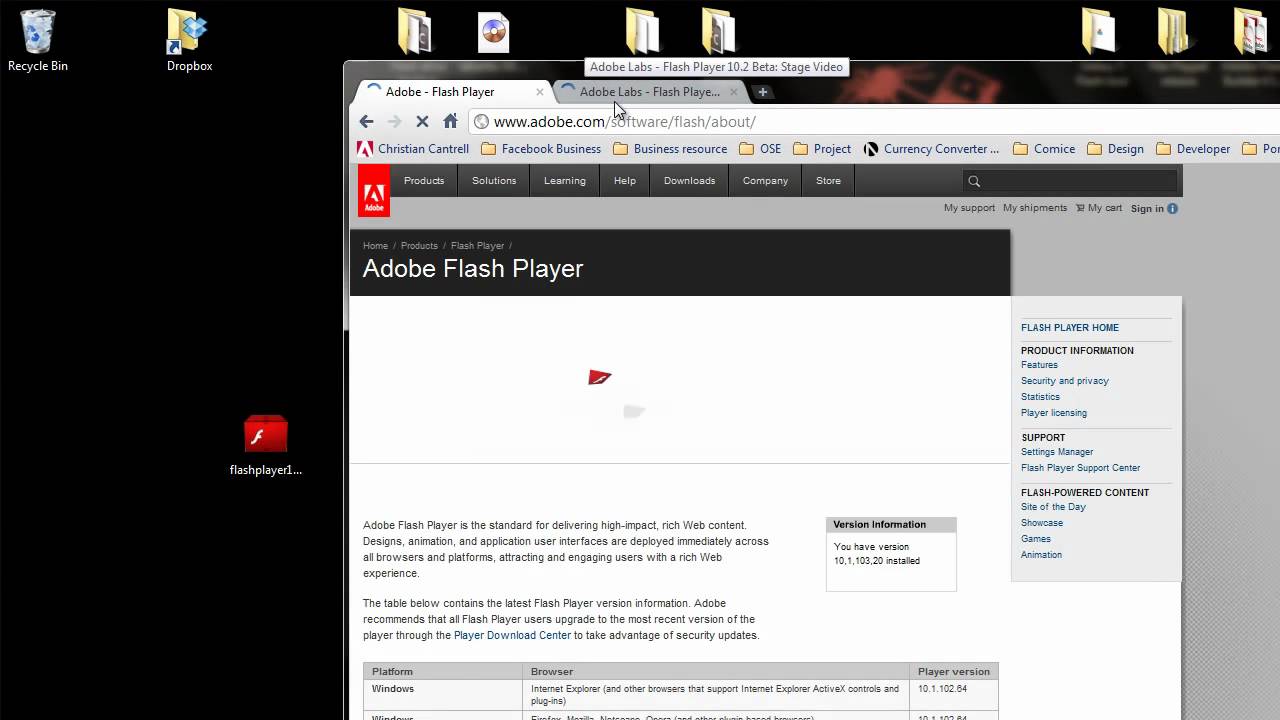
Task: Open the Flash Player Support Center link
Action: [1080, 468]
